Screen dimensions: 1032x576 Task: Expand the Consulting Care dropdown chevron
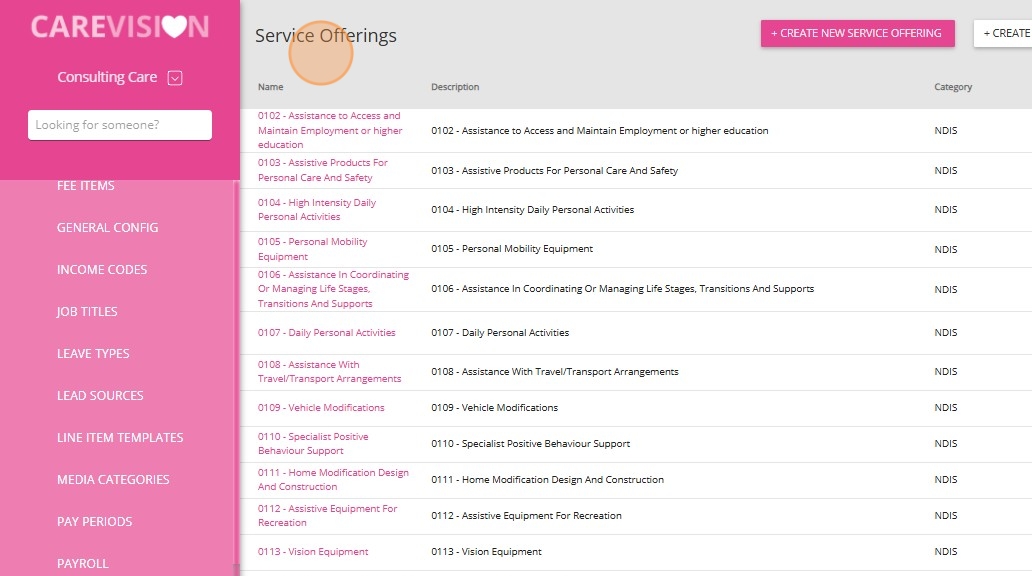click(x=174, y=78)
